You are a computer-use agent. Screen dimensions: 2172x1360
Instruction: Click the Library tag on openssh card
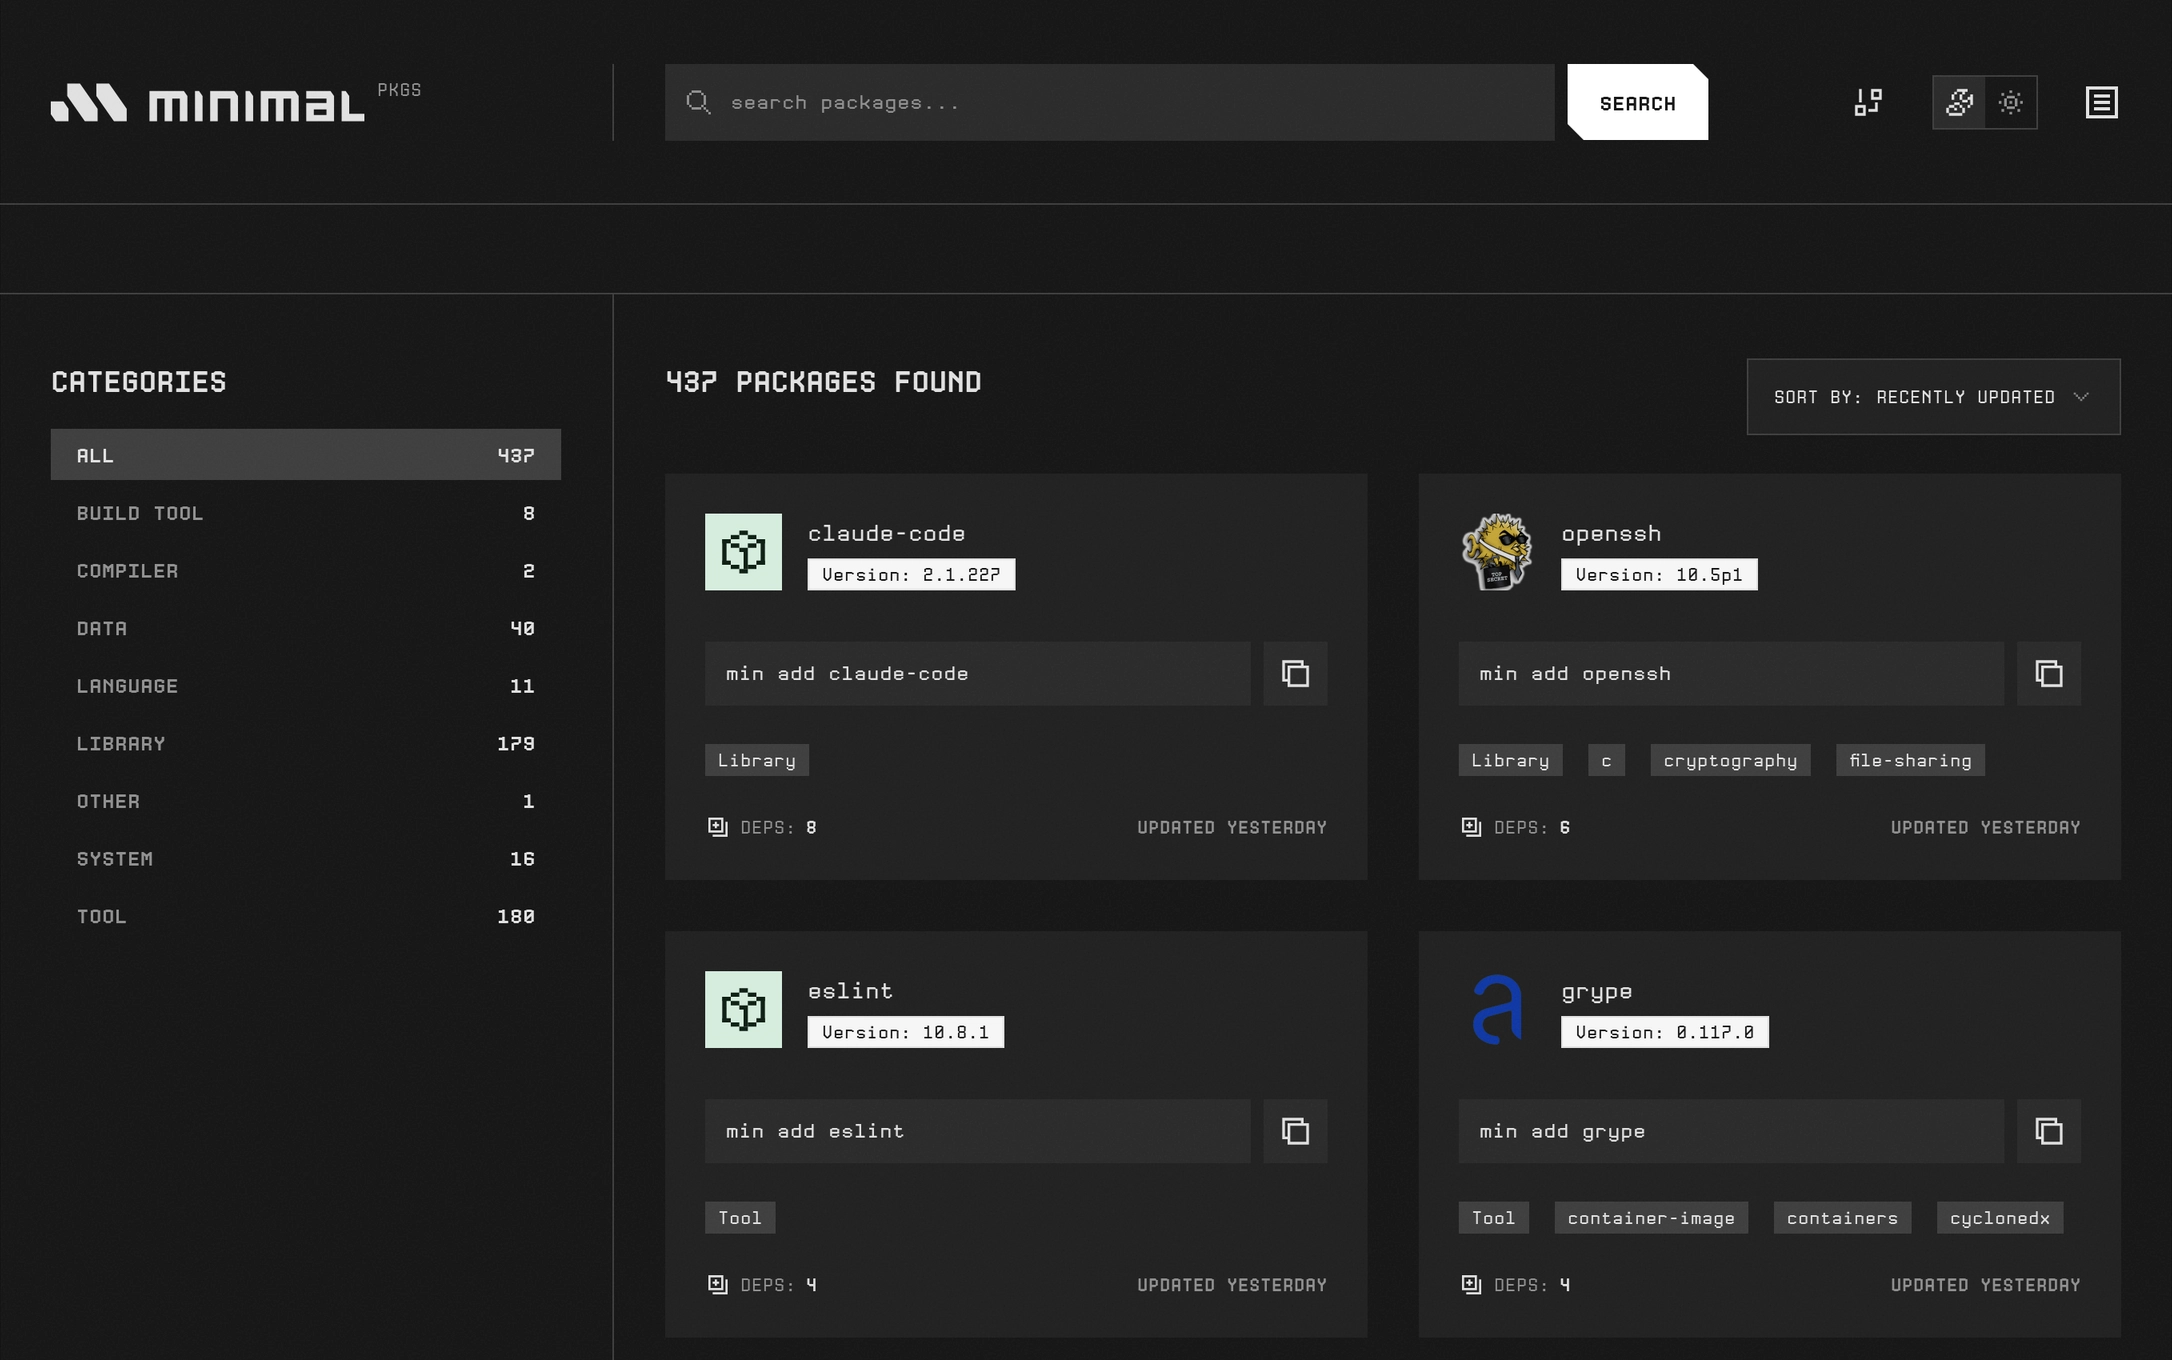pos(1510,760)
